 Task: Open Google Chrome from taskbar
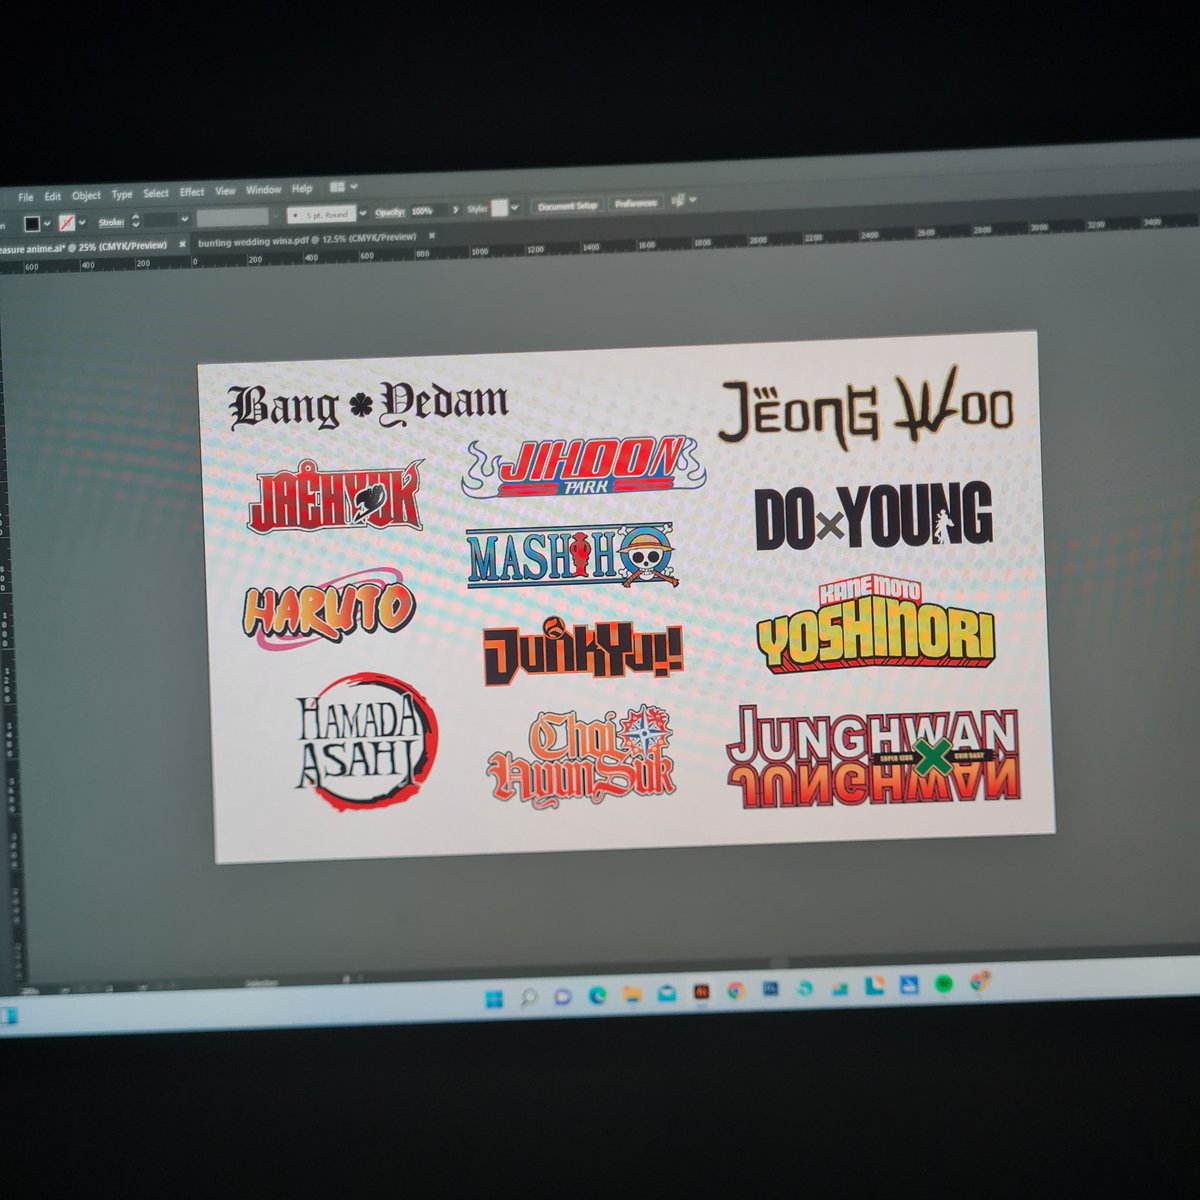(736, 990)
